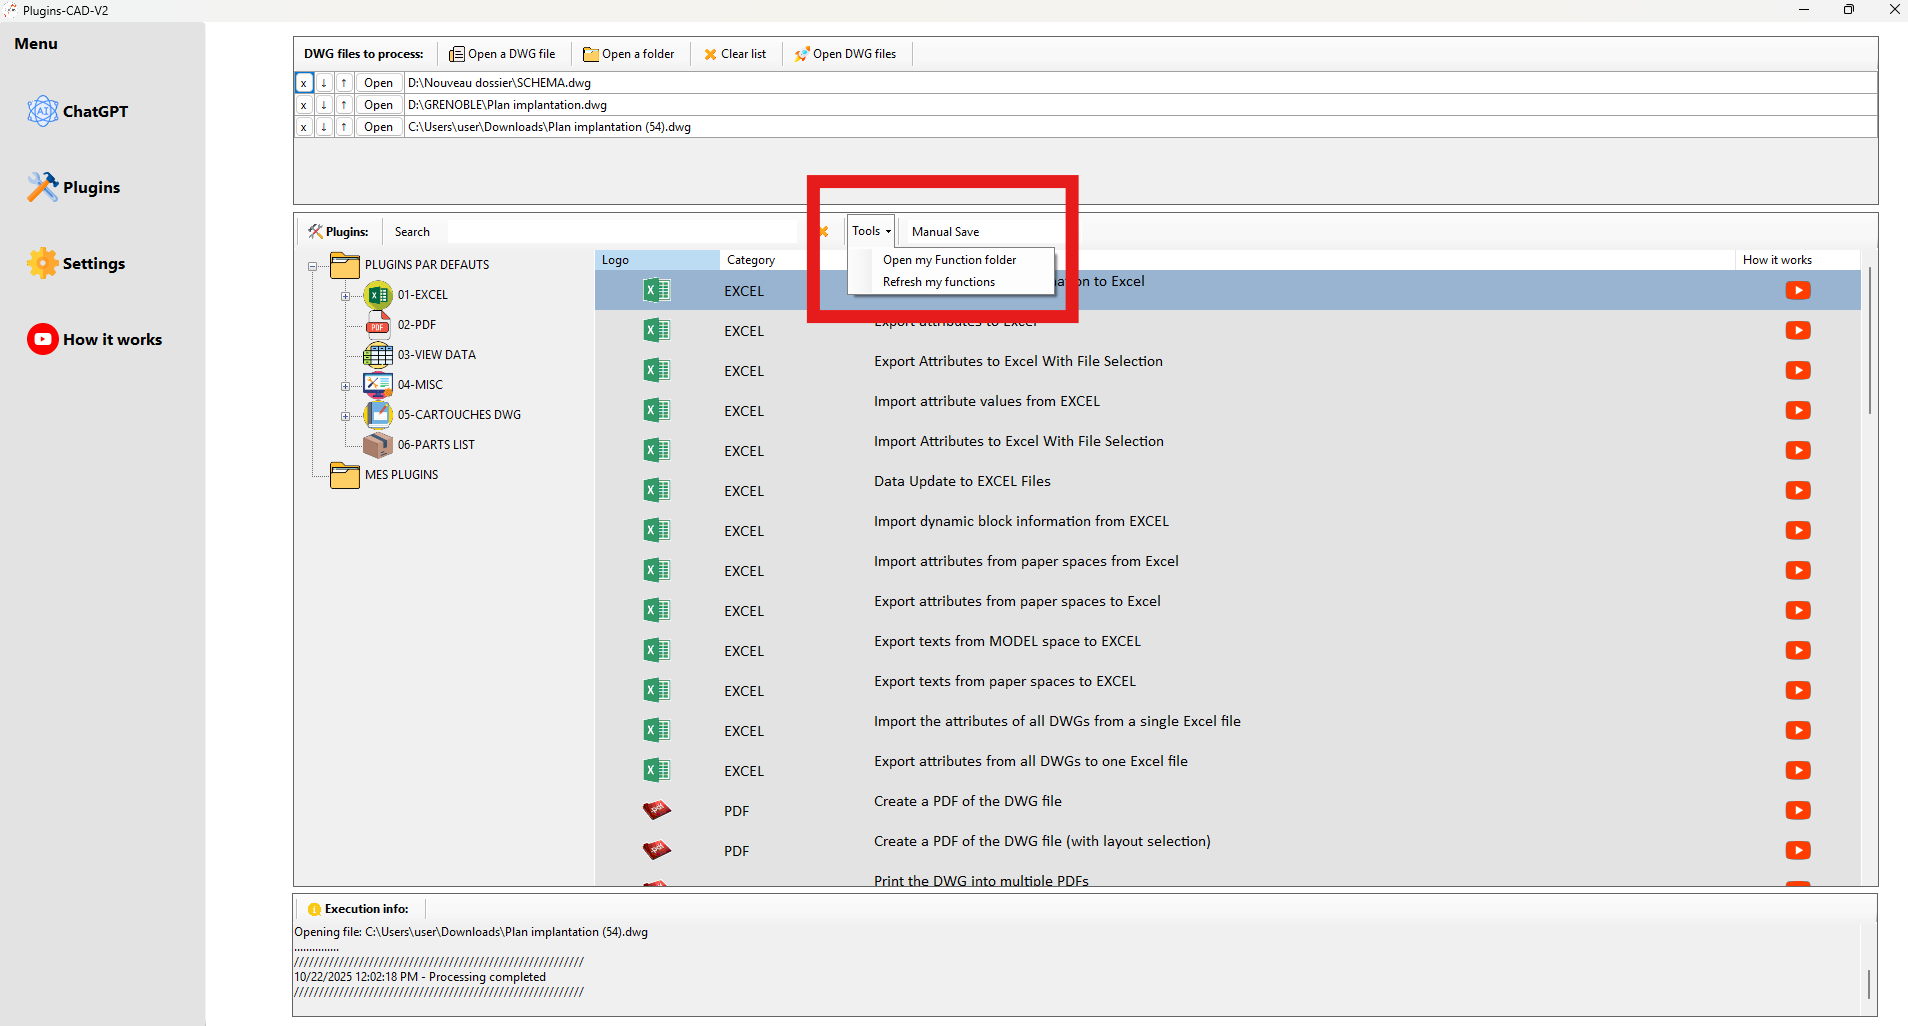Open SCHEMA.dwg with its Open button
Viewport: 1908px width, 1026px height.
pos(377,82)
